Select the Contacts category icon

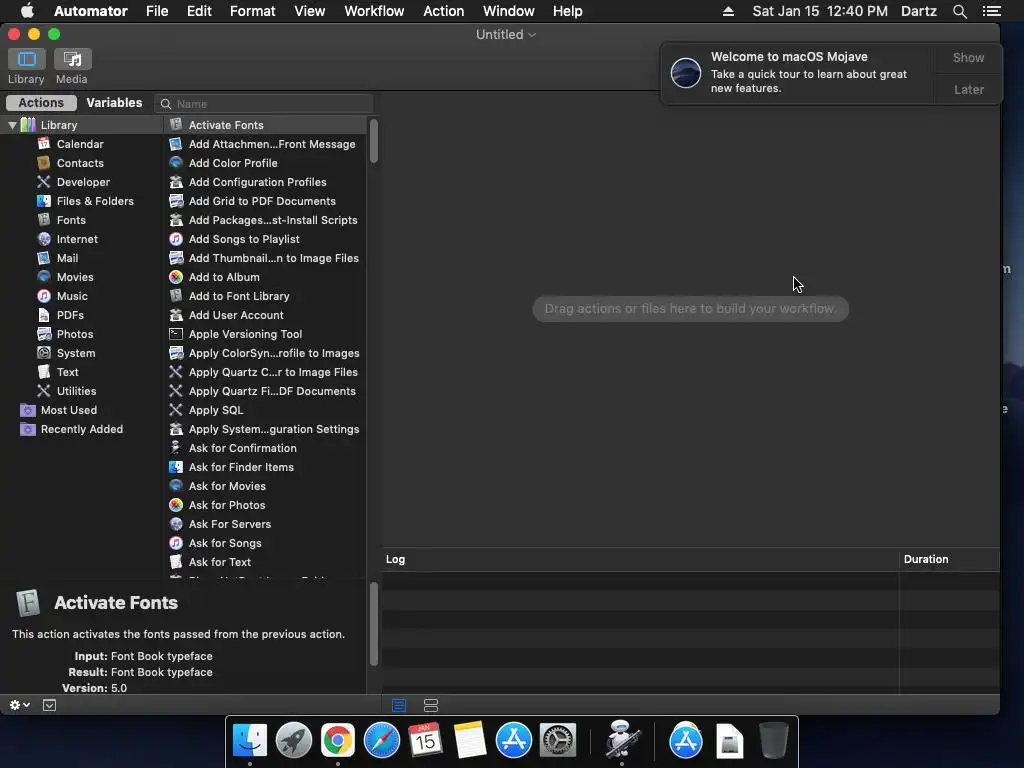(x=44, y=163)
